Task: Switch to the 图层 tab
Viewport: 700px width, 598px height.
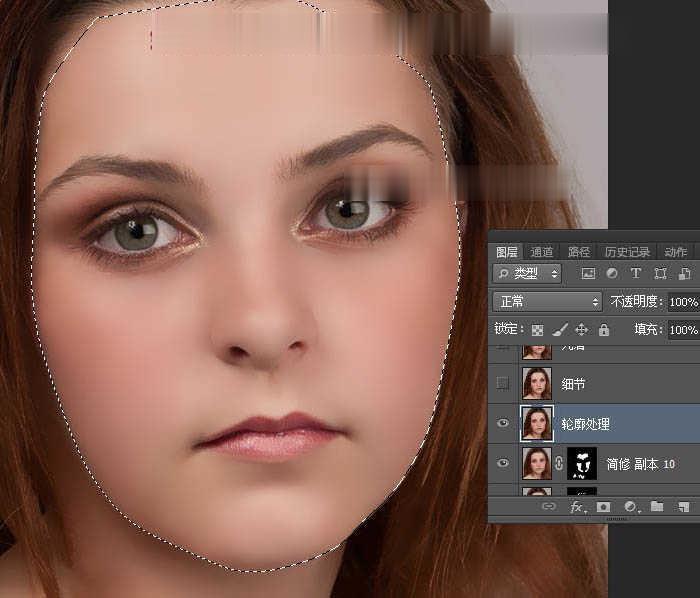Action: (x=507, y=252)
